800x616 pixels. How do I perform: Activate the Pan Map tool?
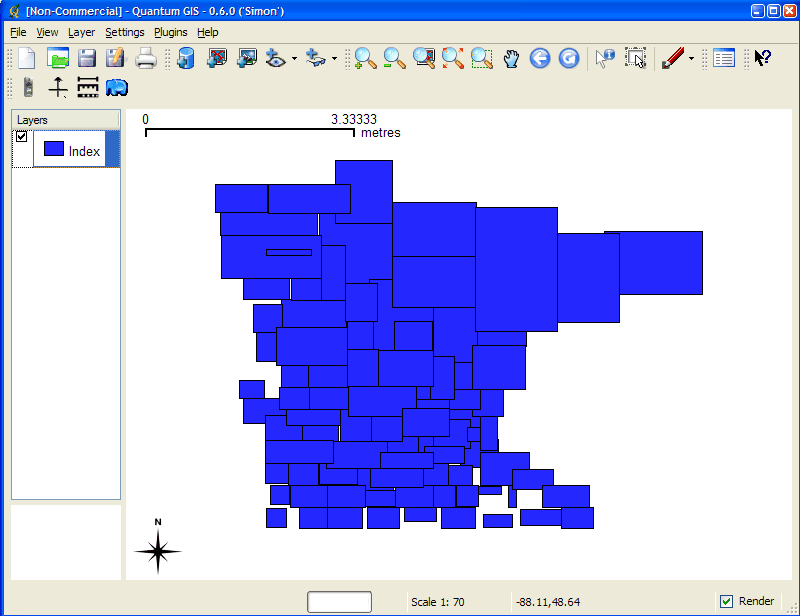tap(511, 58)
